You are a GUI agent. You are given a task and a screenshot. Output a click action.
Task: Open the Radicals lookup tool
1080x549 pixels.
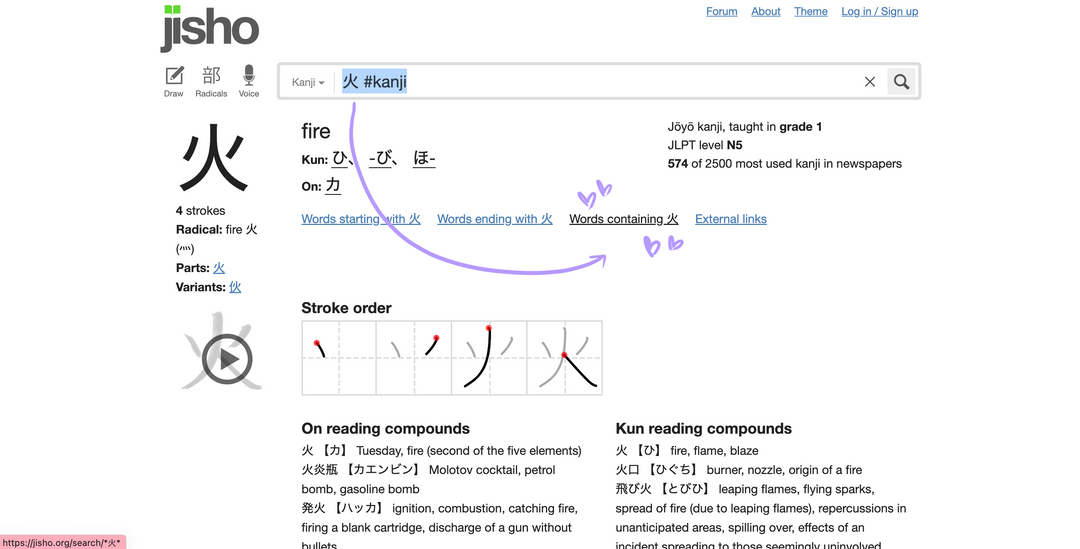[211, 81]
